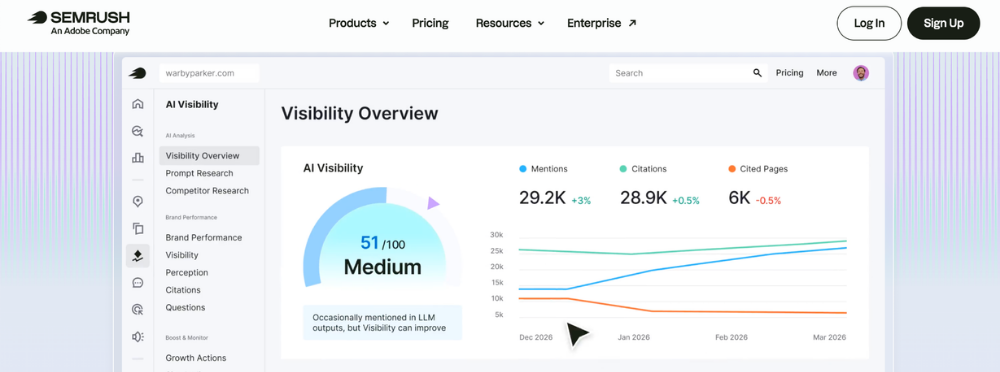Click the dashboard Search field
The width and height of the screenshot is (1000, 372).
point(689,73)
